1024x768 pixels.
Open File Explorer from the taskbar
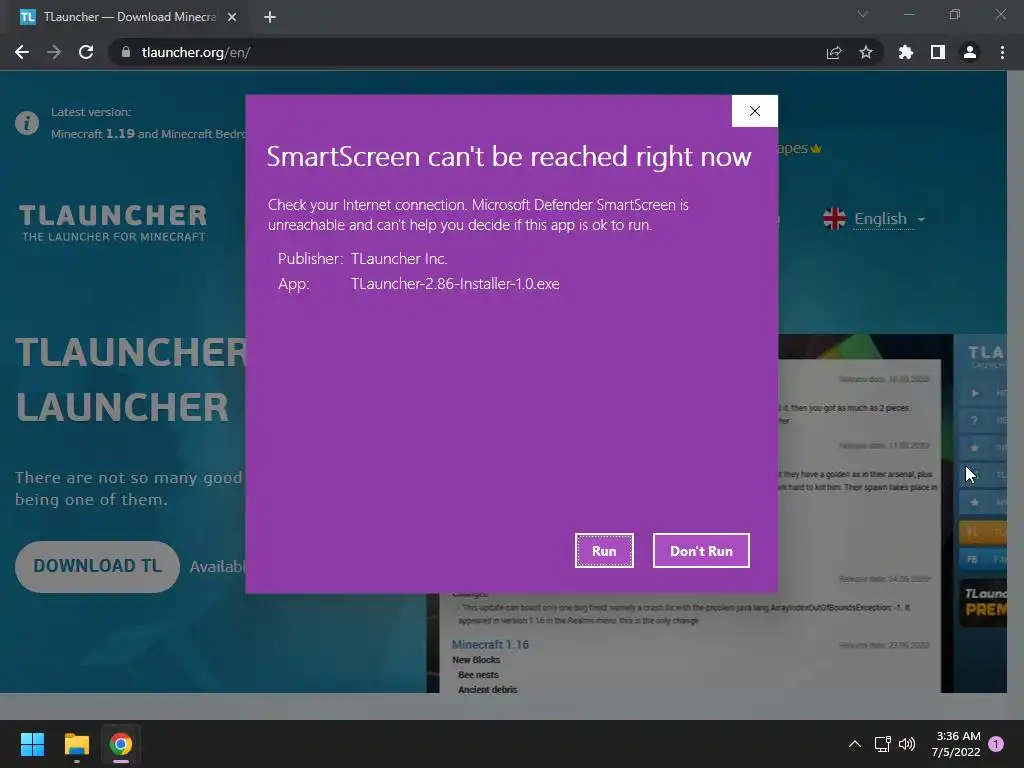coord(76,744)
